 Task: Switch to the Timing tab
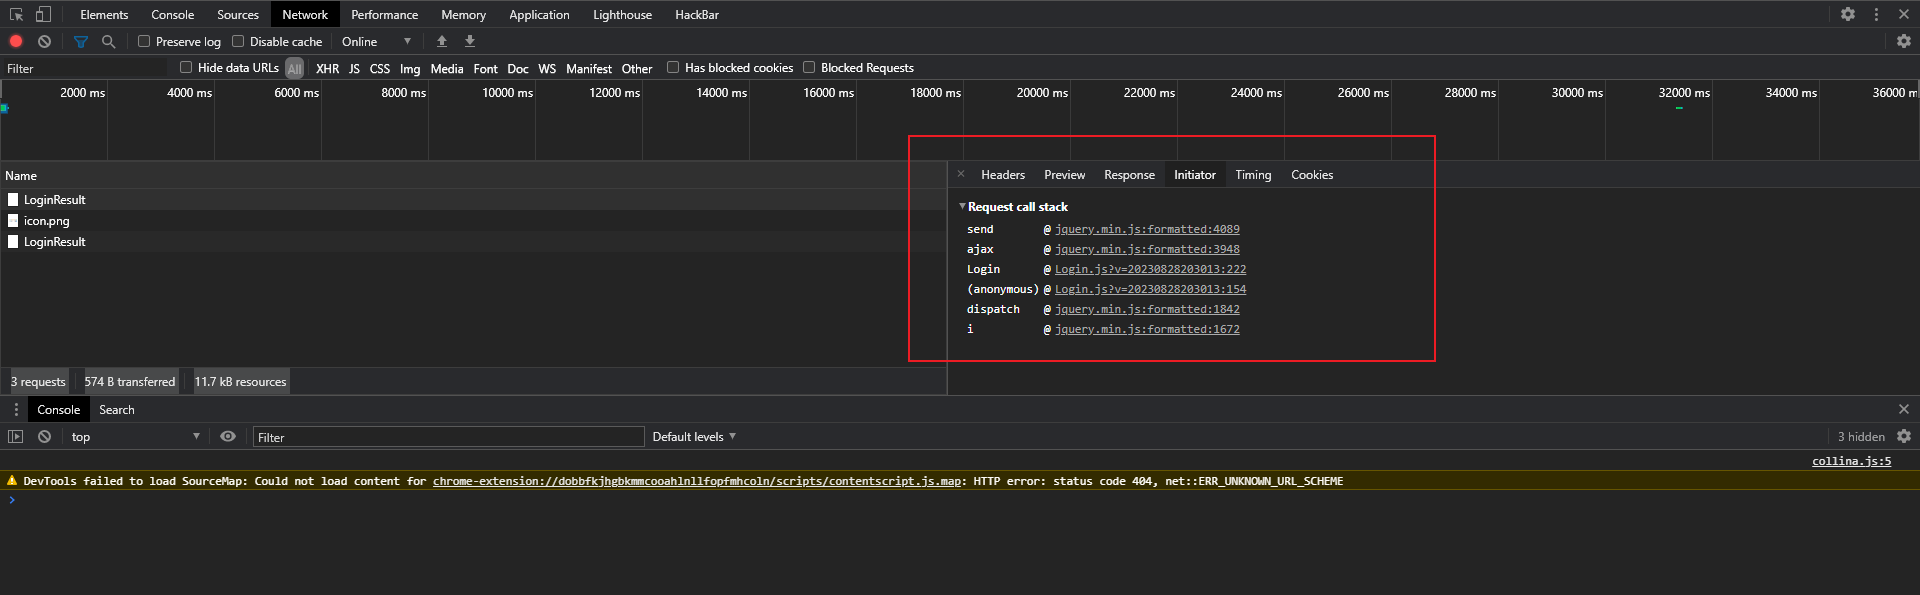pos(1253,174)
